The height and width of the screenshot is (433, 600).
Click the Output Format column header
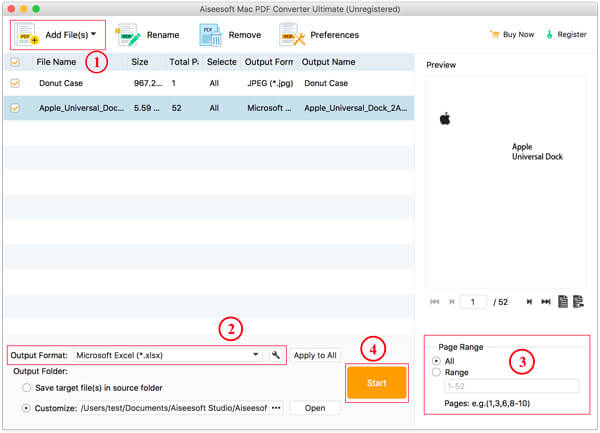click(269, 62)
